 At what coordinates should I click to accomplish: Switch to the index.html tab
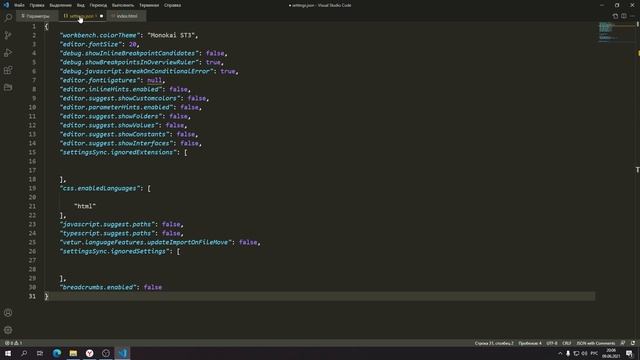127,16
